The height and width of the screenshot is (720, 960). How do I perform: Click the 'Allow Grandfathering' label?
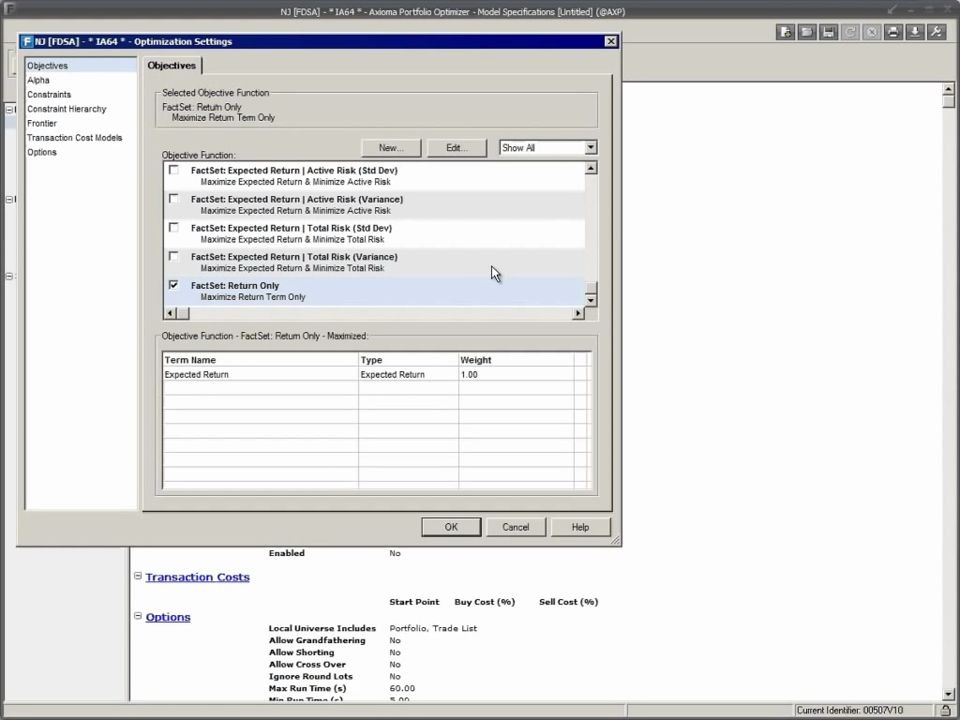point(317,640)
